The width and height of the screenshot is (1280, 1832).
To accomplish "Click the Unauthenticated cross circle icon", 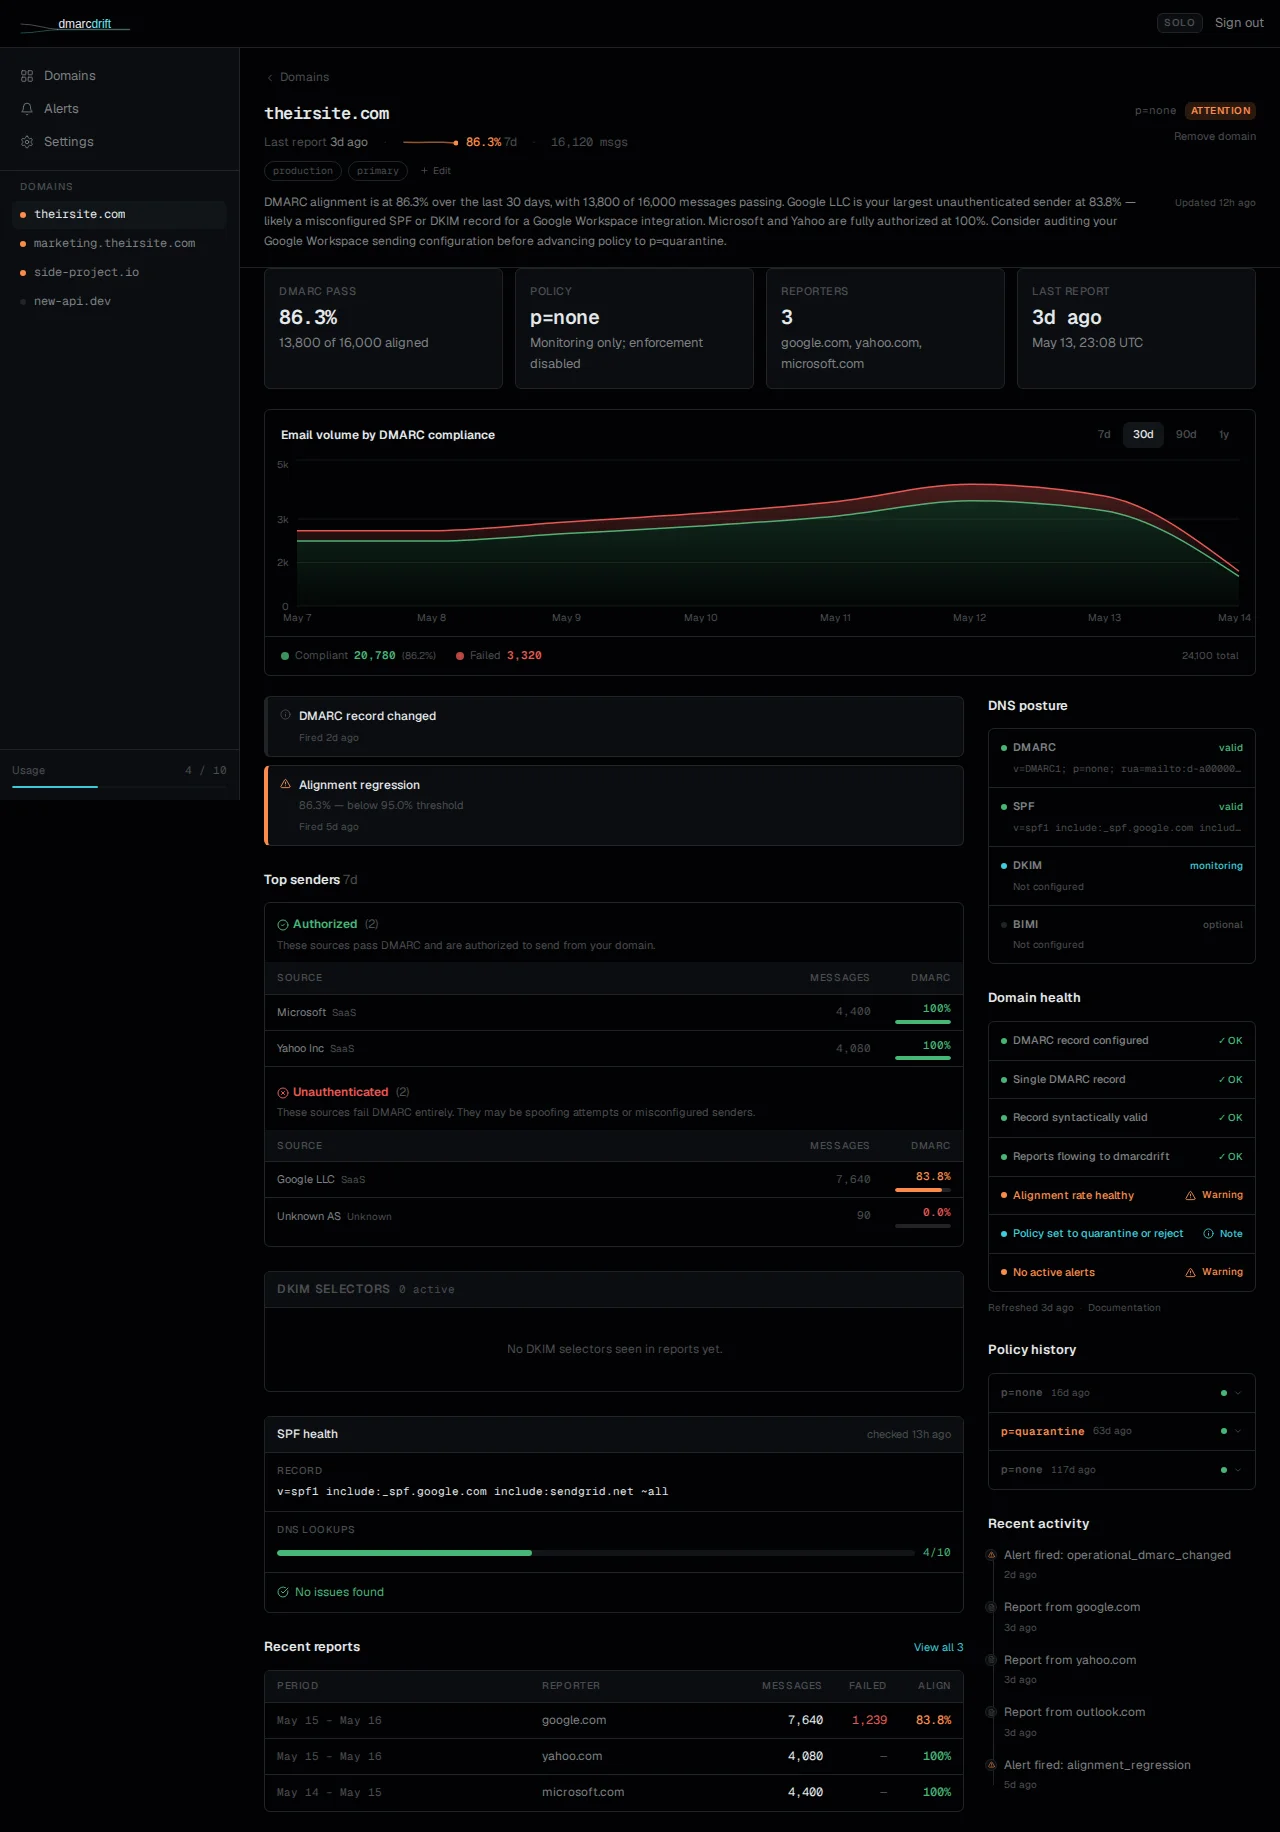I will pyautogui.click(x=283, y=1093).
